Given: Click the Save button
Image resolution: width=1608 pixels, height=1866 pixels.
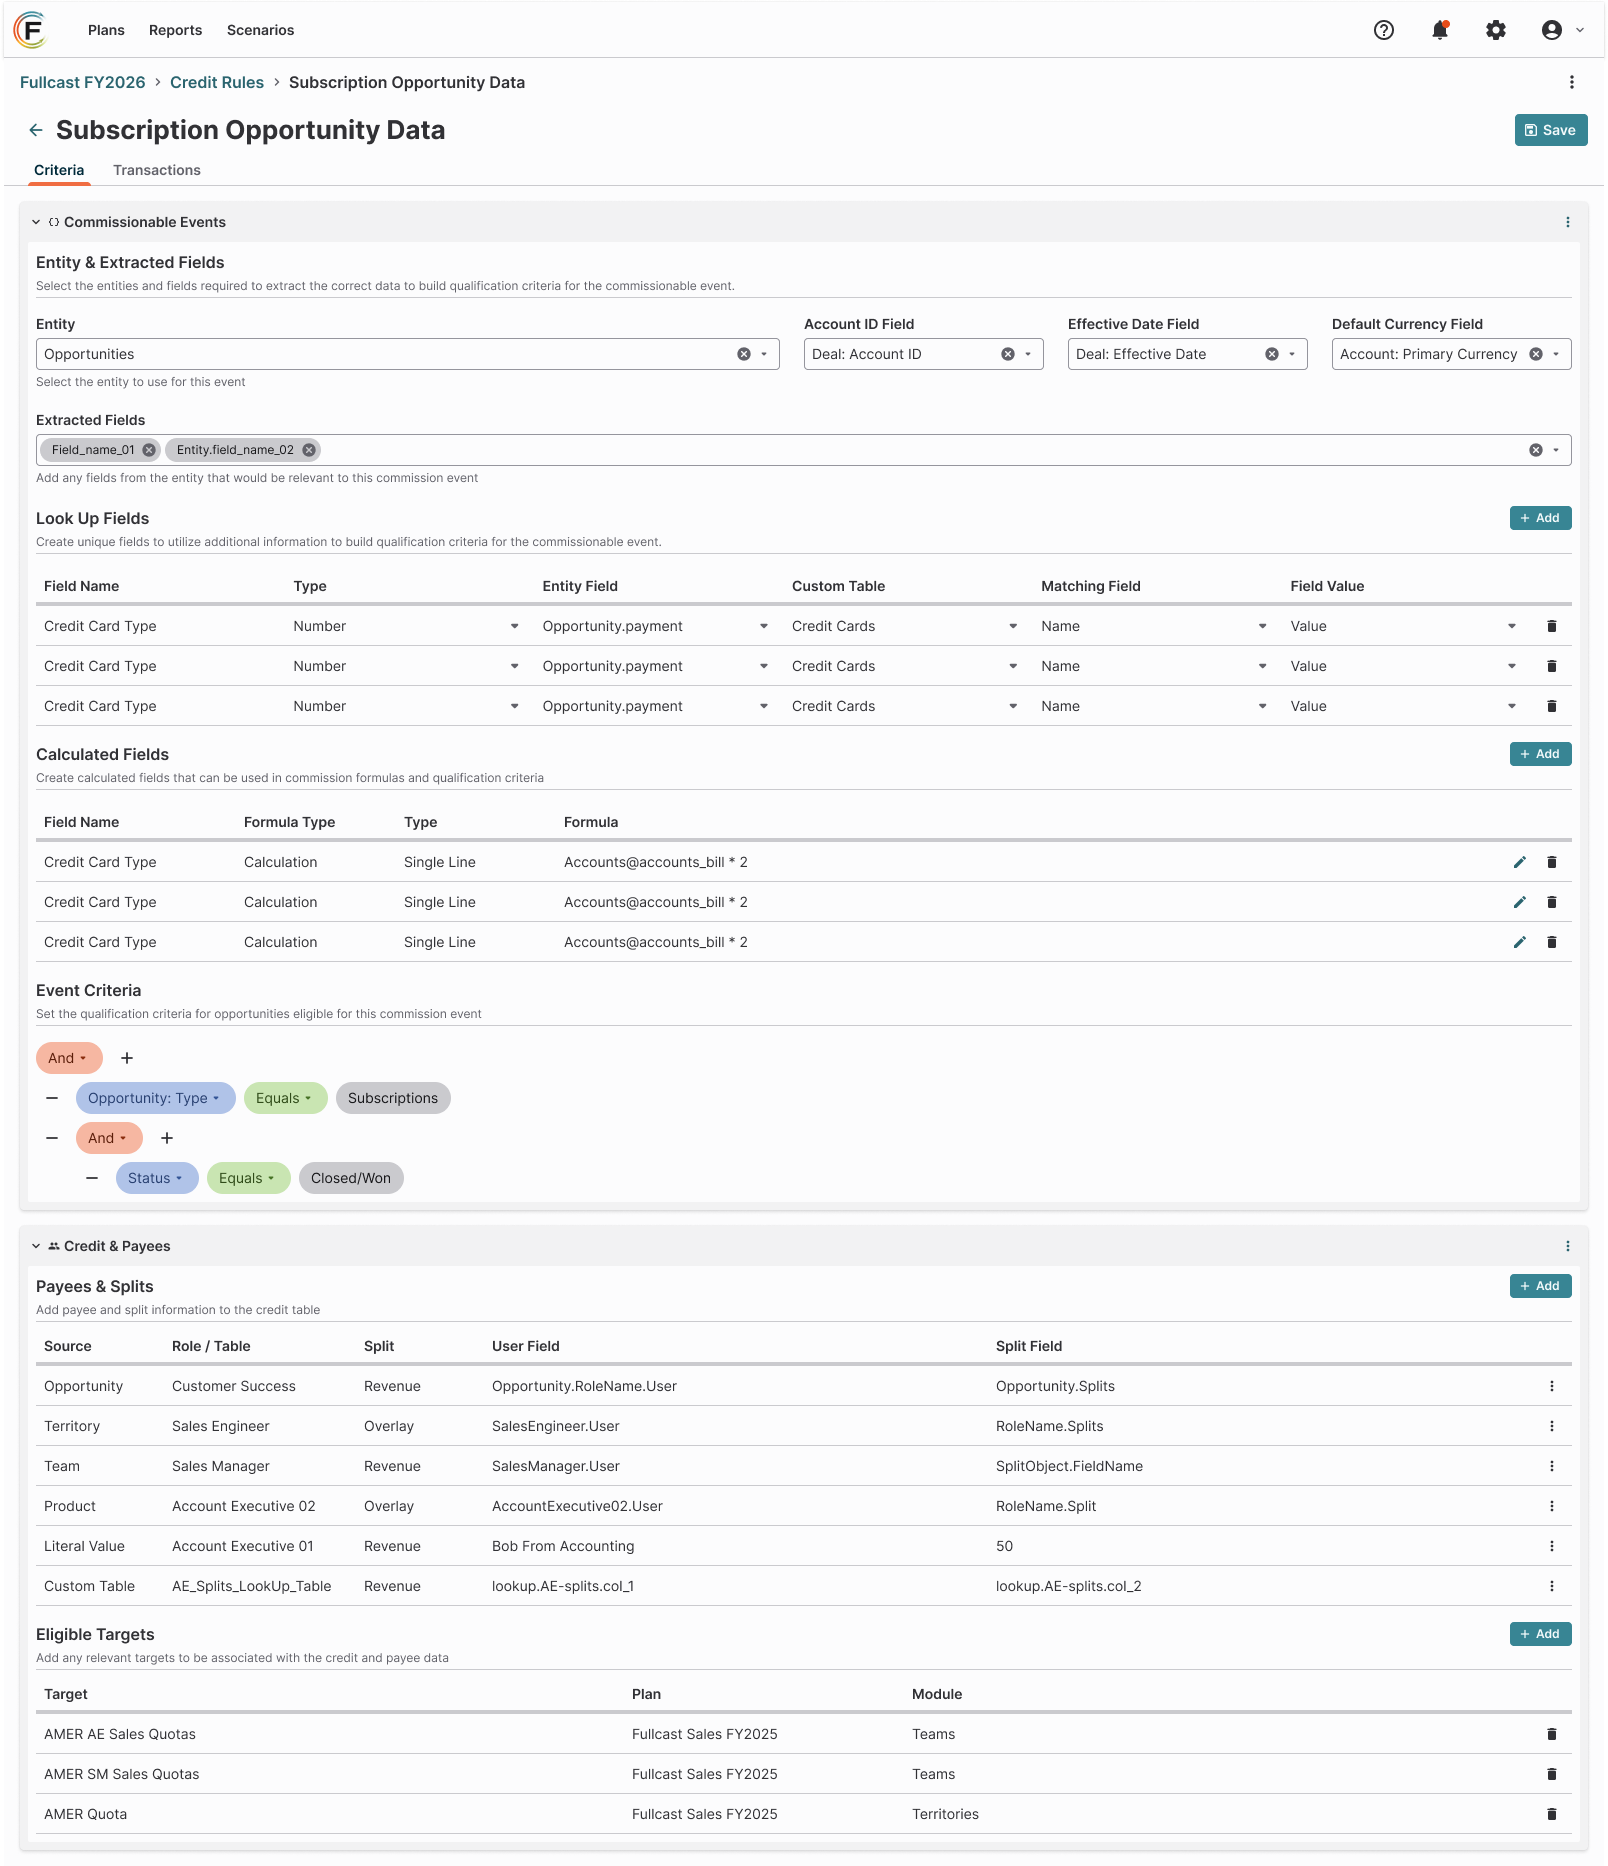Looking at the screenshot, I should (1551, 130).
